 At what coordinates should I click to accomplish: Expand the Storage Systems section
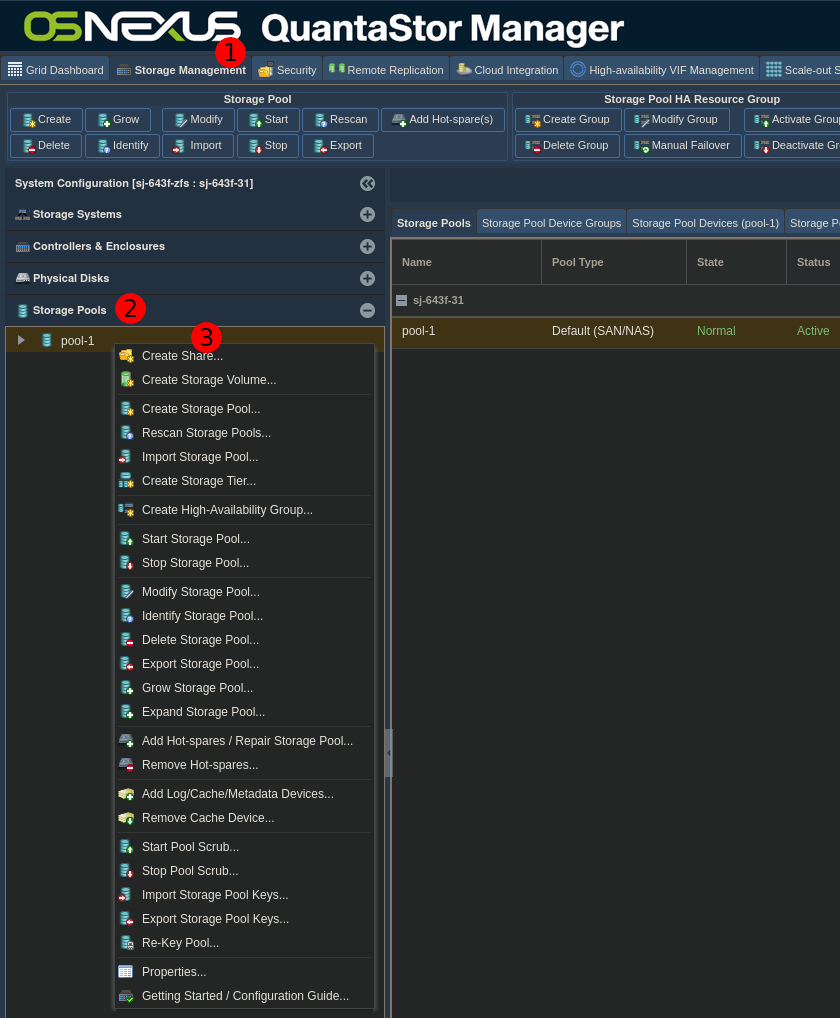tap(367, 214)
